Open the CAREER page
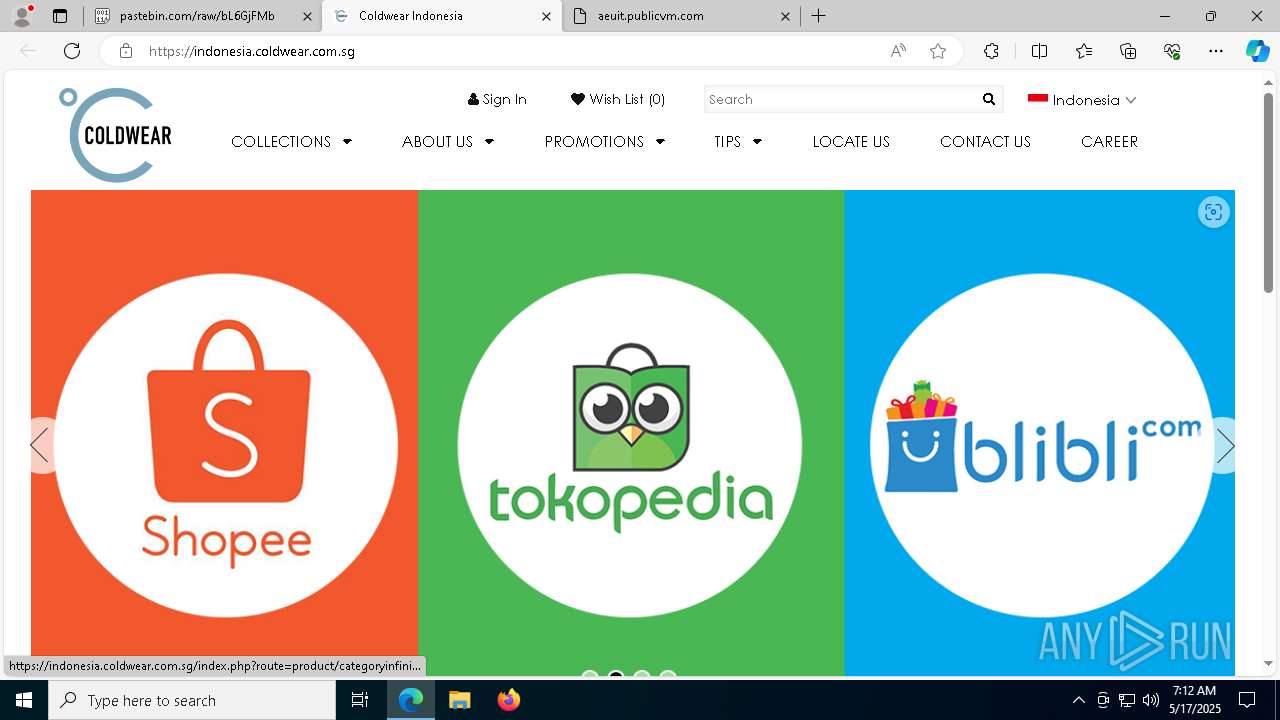This screenshot has height=720, width=1280. (x=1109, y=142)
